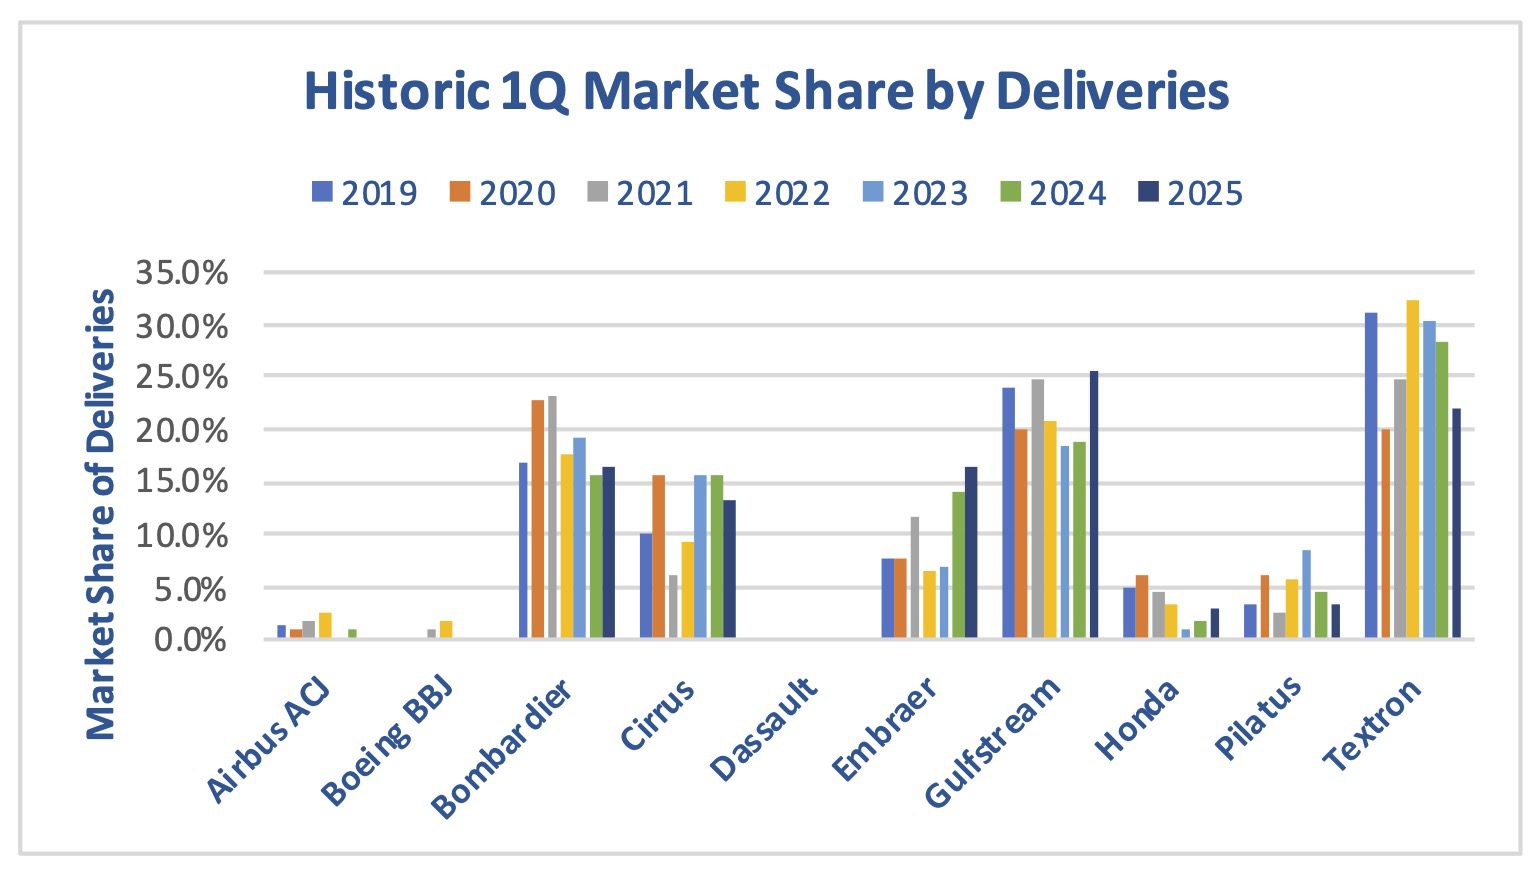Viewport: 1540px width, 885px height.
Task: Click the 35.0% y-axis tick label
Action: coord(195,273)
